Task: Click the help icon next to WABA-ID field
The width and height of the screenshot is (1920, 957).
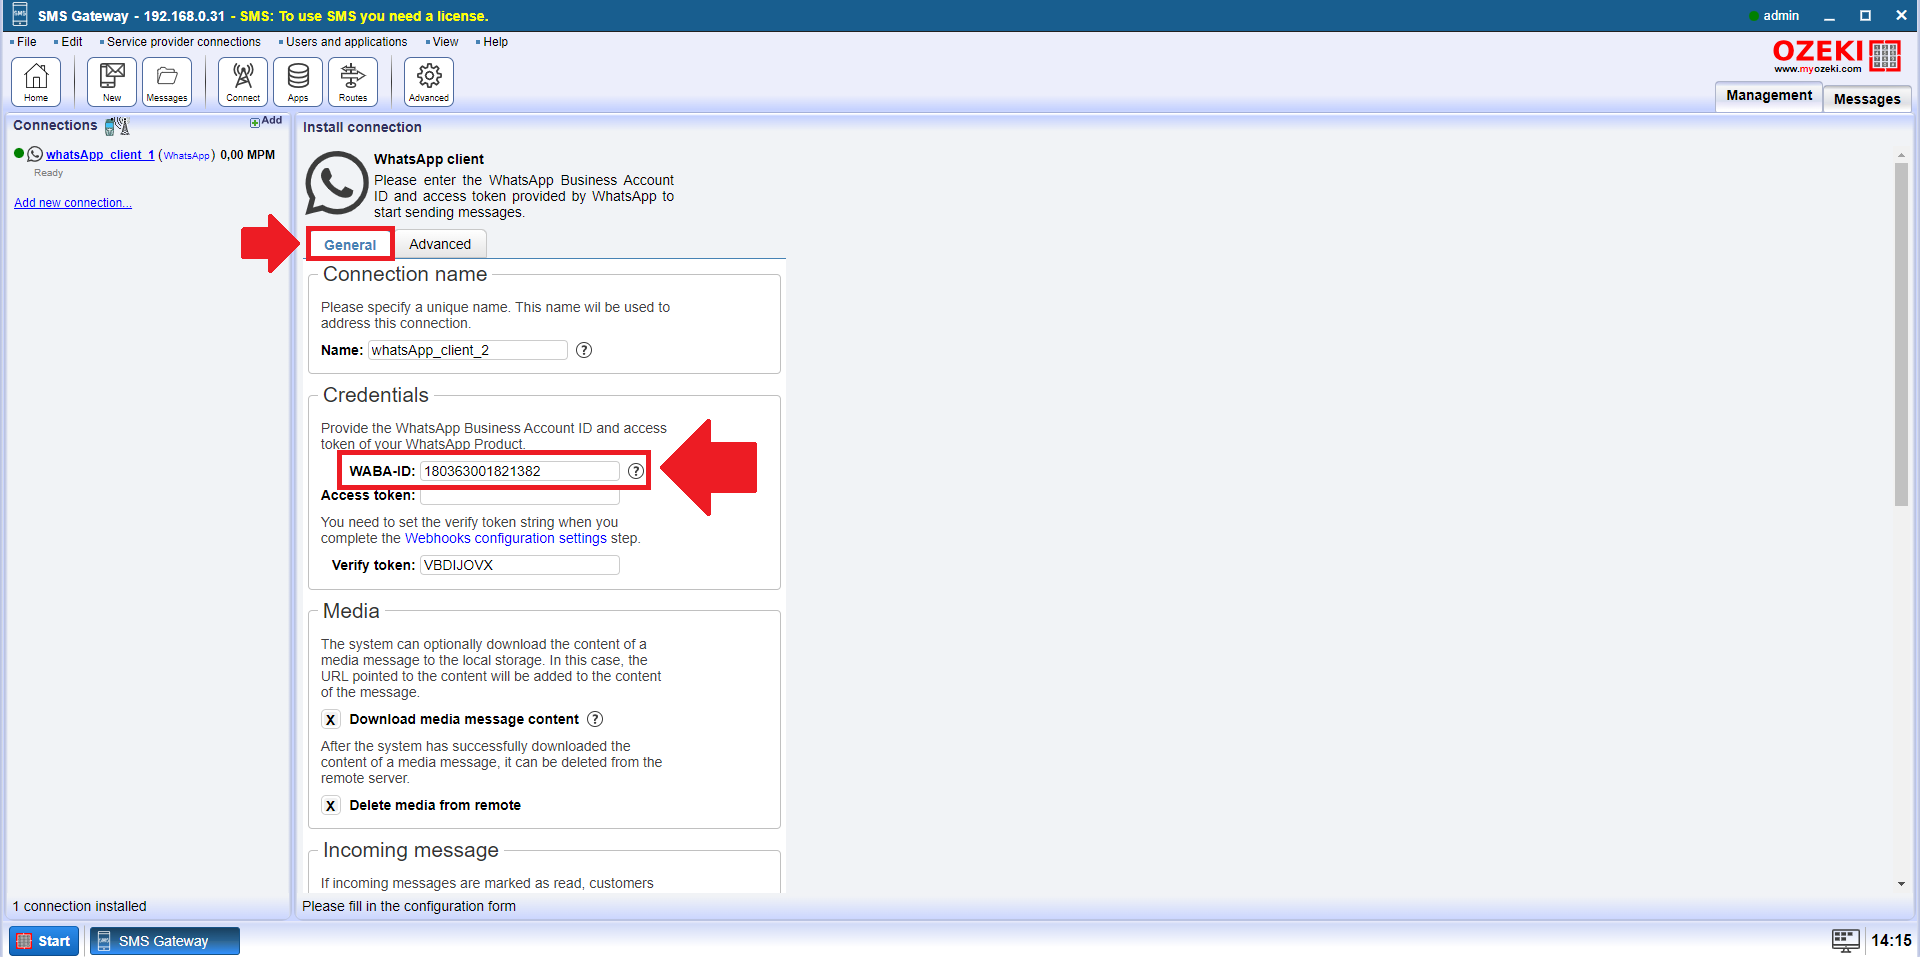Action: coord(636,471)
